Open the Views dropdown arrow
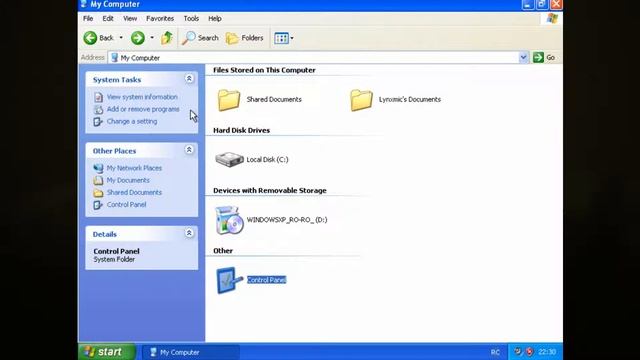Image resolution: width=640 pixels, height=360 pixels. [292, 38]
